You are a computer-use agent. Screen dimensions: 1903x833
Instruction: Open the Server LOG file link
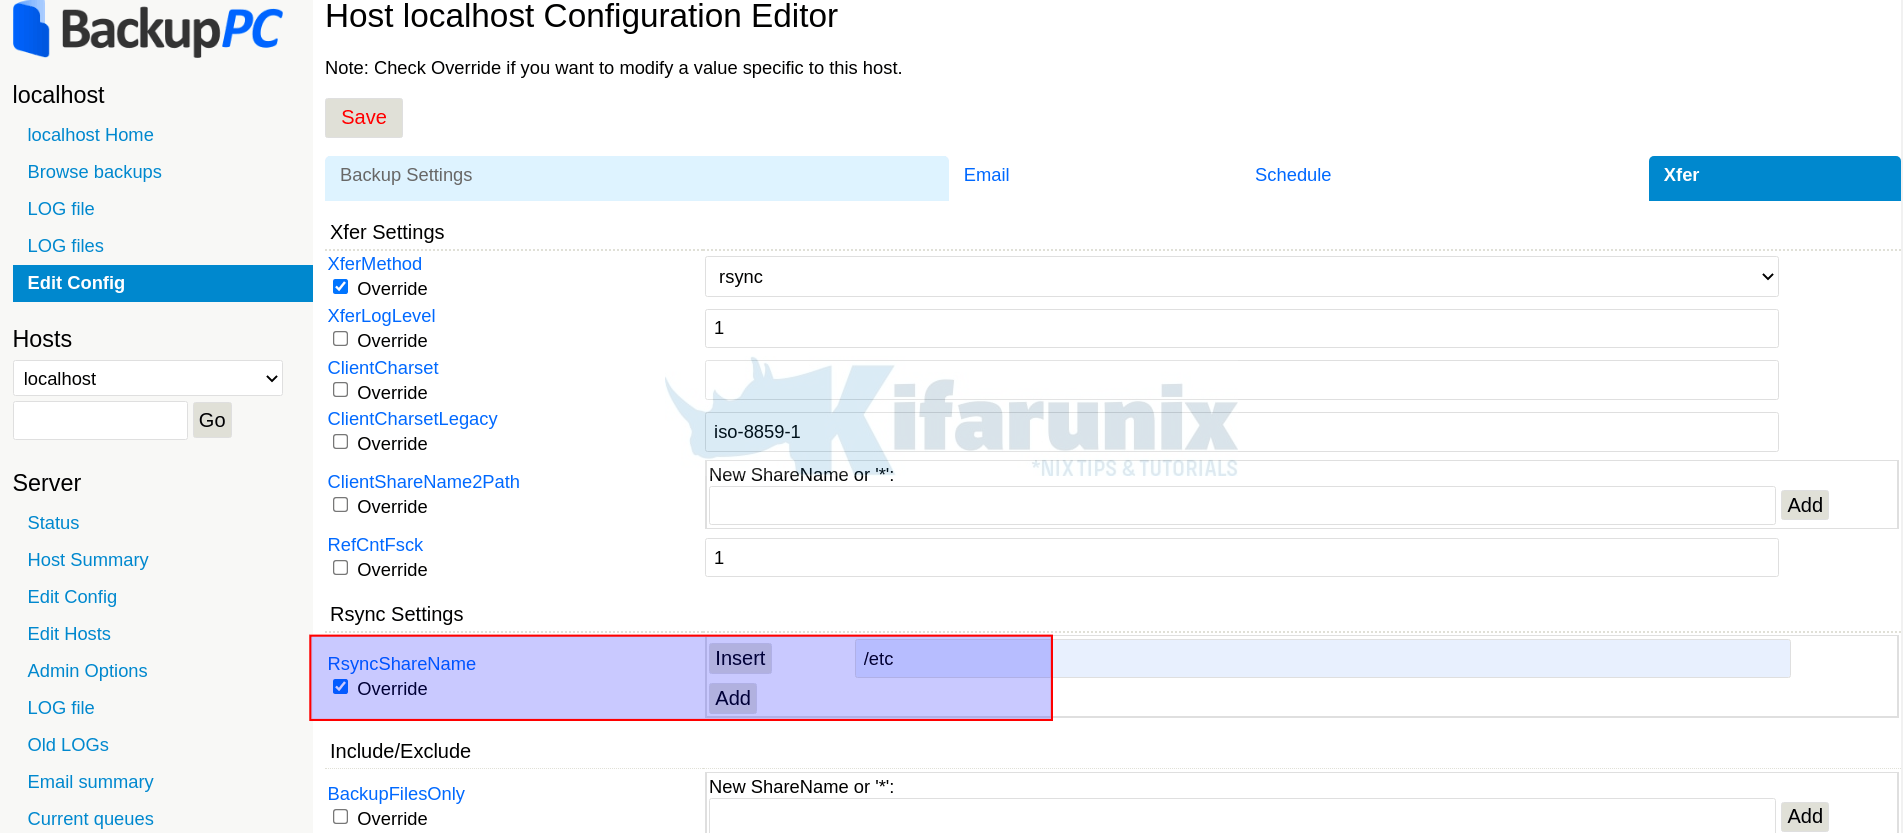pyautogui.click(x=61, y=708)
